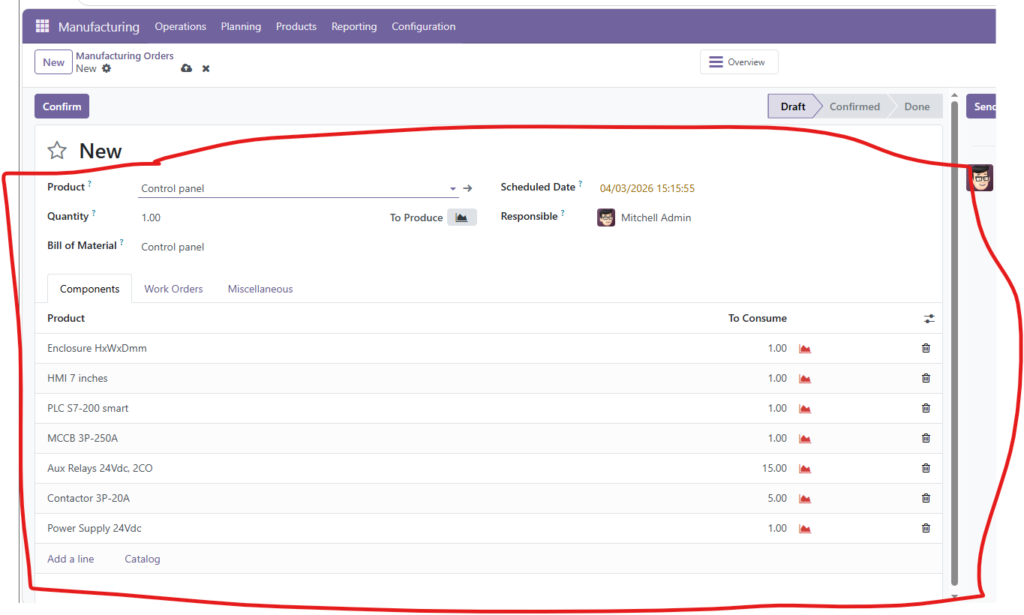Viewport: 1024px width, 615px height.
Task: Switch to the Work Orders tab
Action: (x=173, y=289)
